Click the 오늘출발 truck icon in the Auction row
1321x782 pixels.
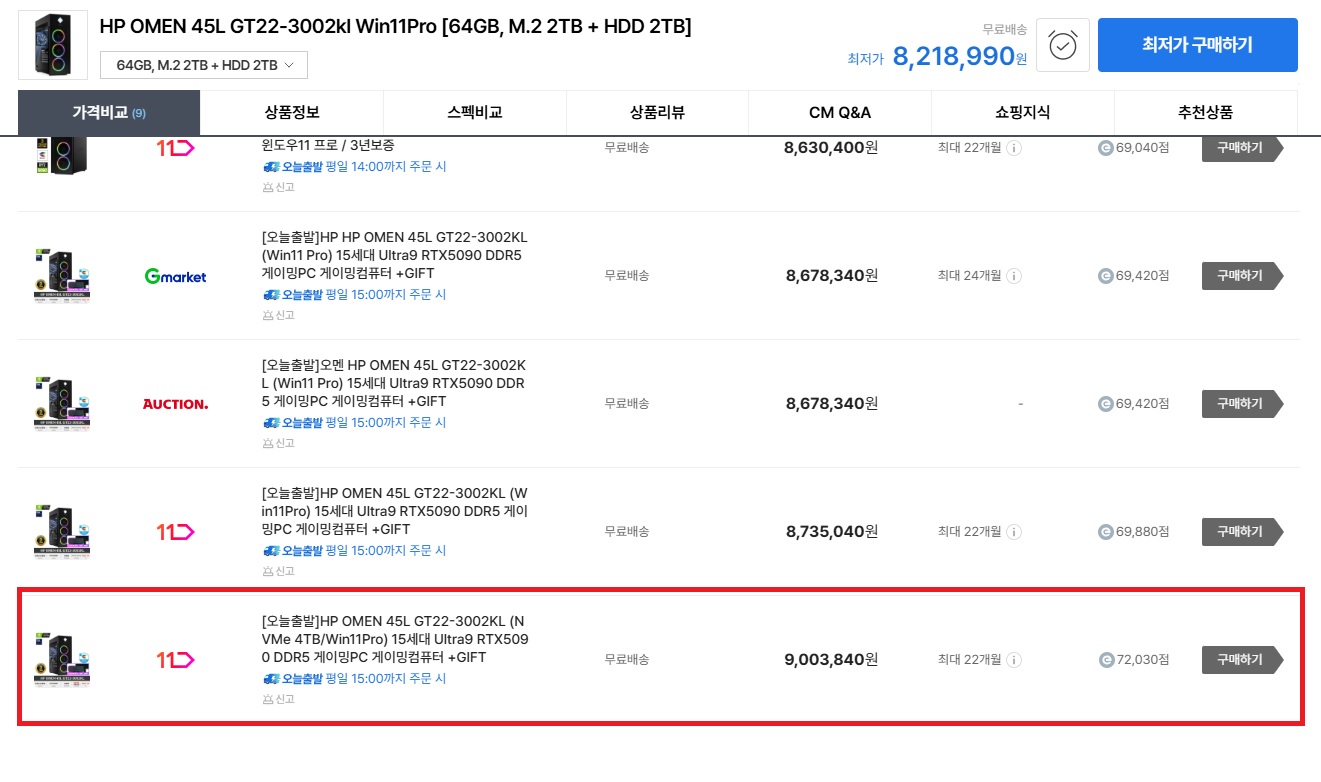pyautogui.click(x=271, y=423)
